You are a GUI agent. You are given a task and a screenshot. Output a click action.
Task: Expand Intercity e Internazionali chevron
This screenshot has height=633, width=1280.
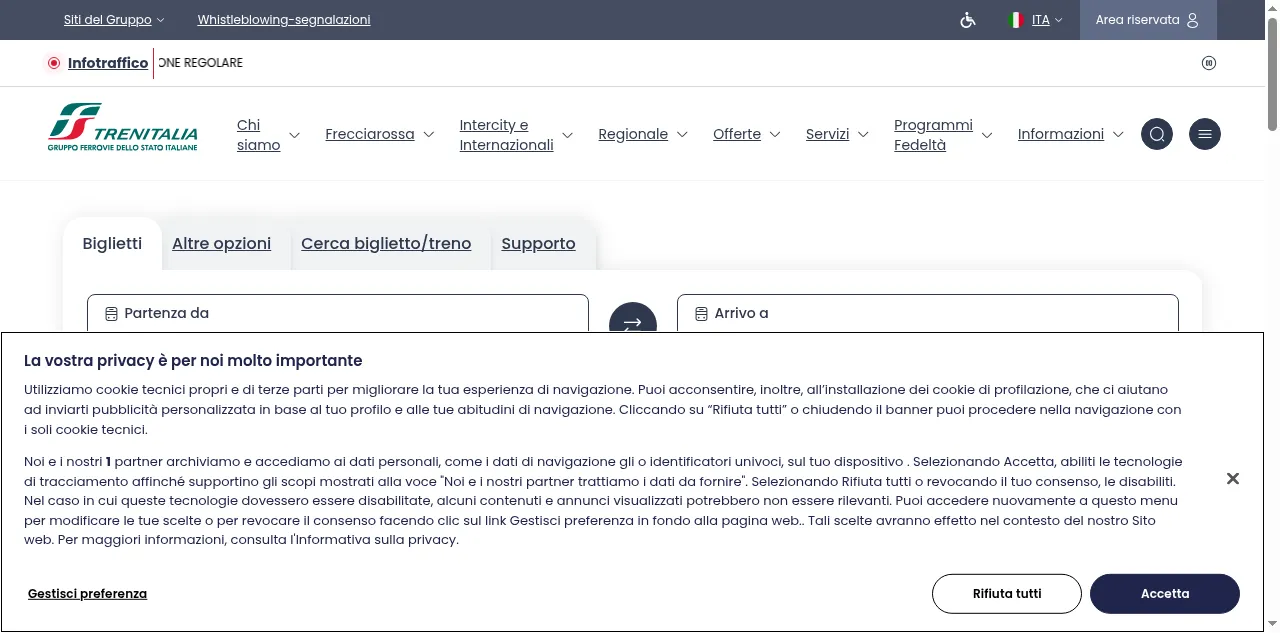tap(567, 135)
